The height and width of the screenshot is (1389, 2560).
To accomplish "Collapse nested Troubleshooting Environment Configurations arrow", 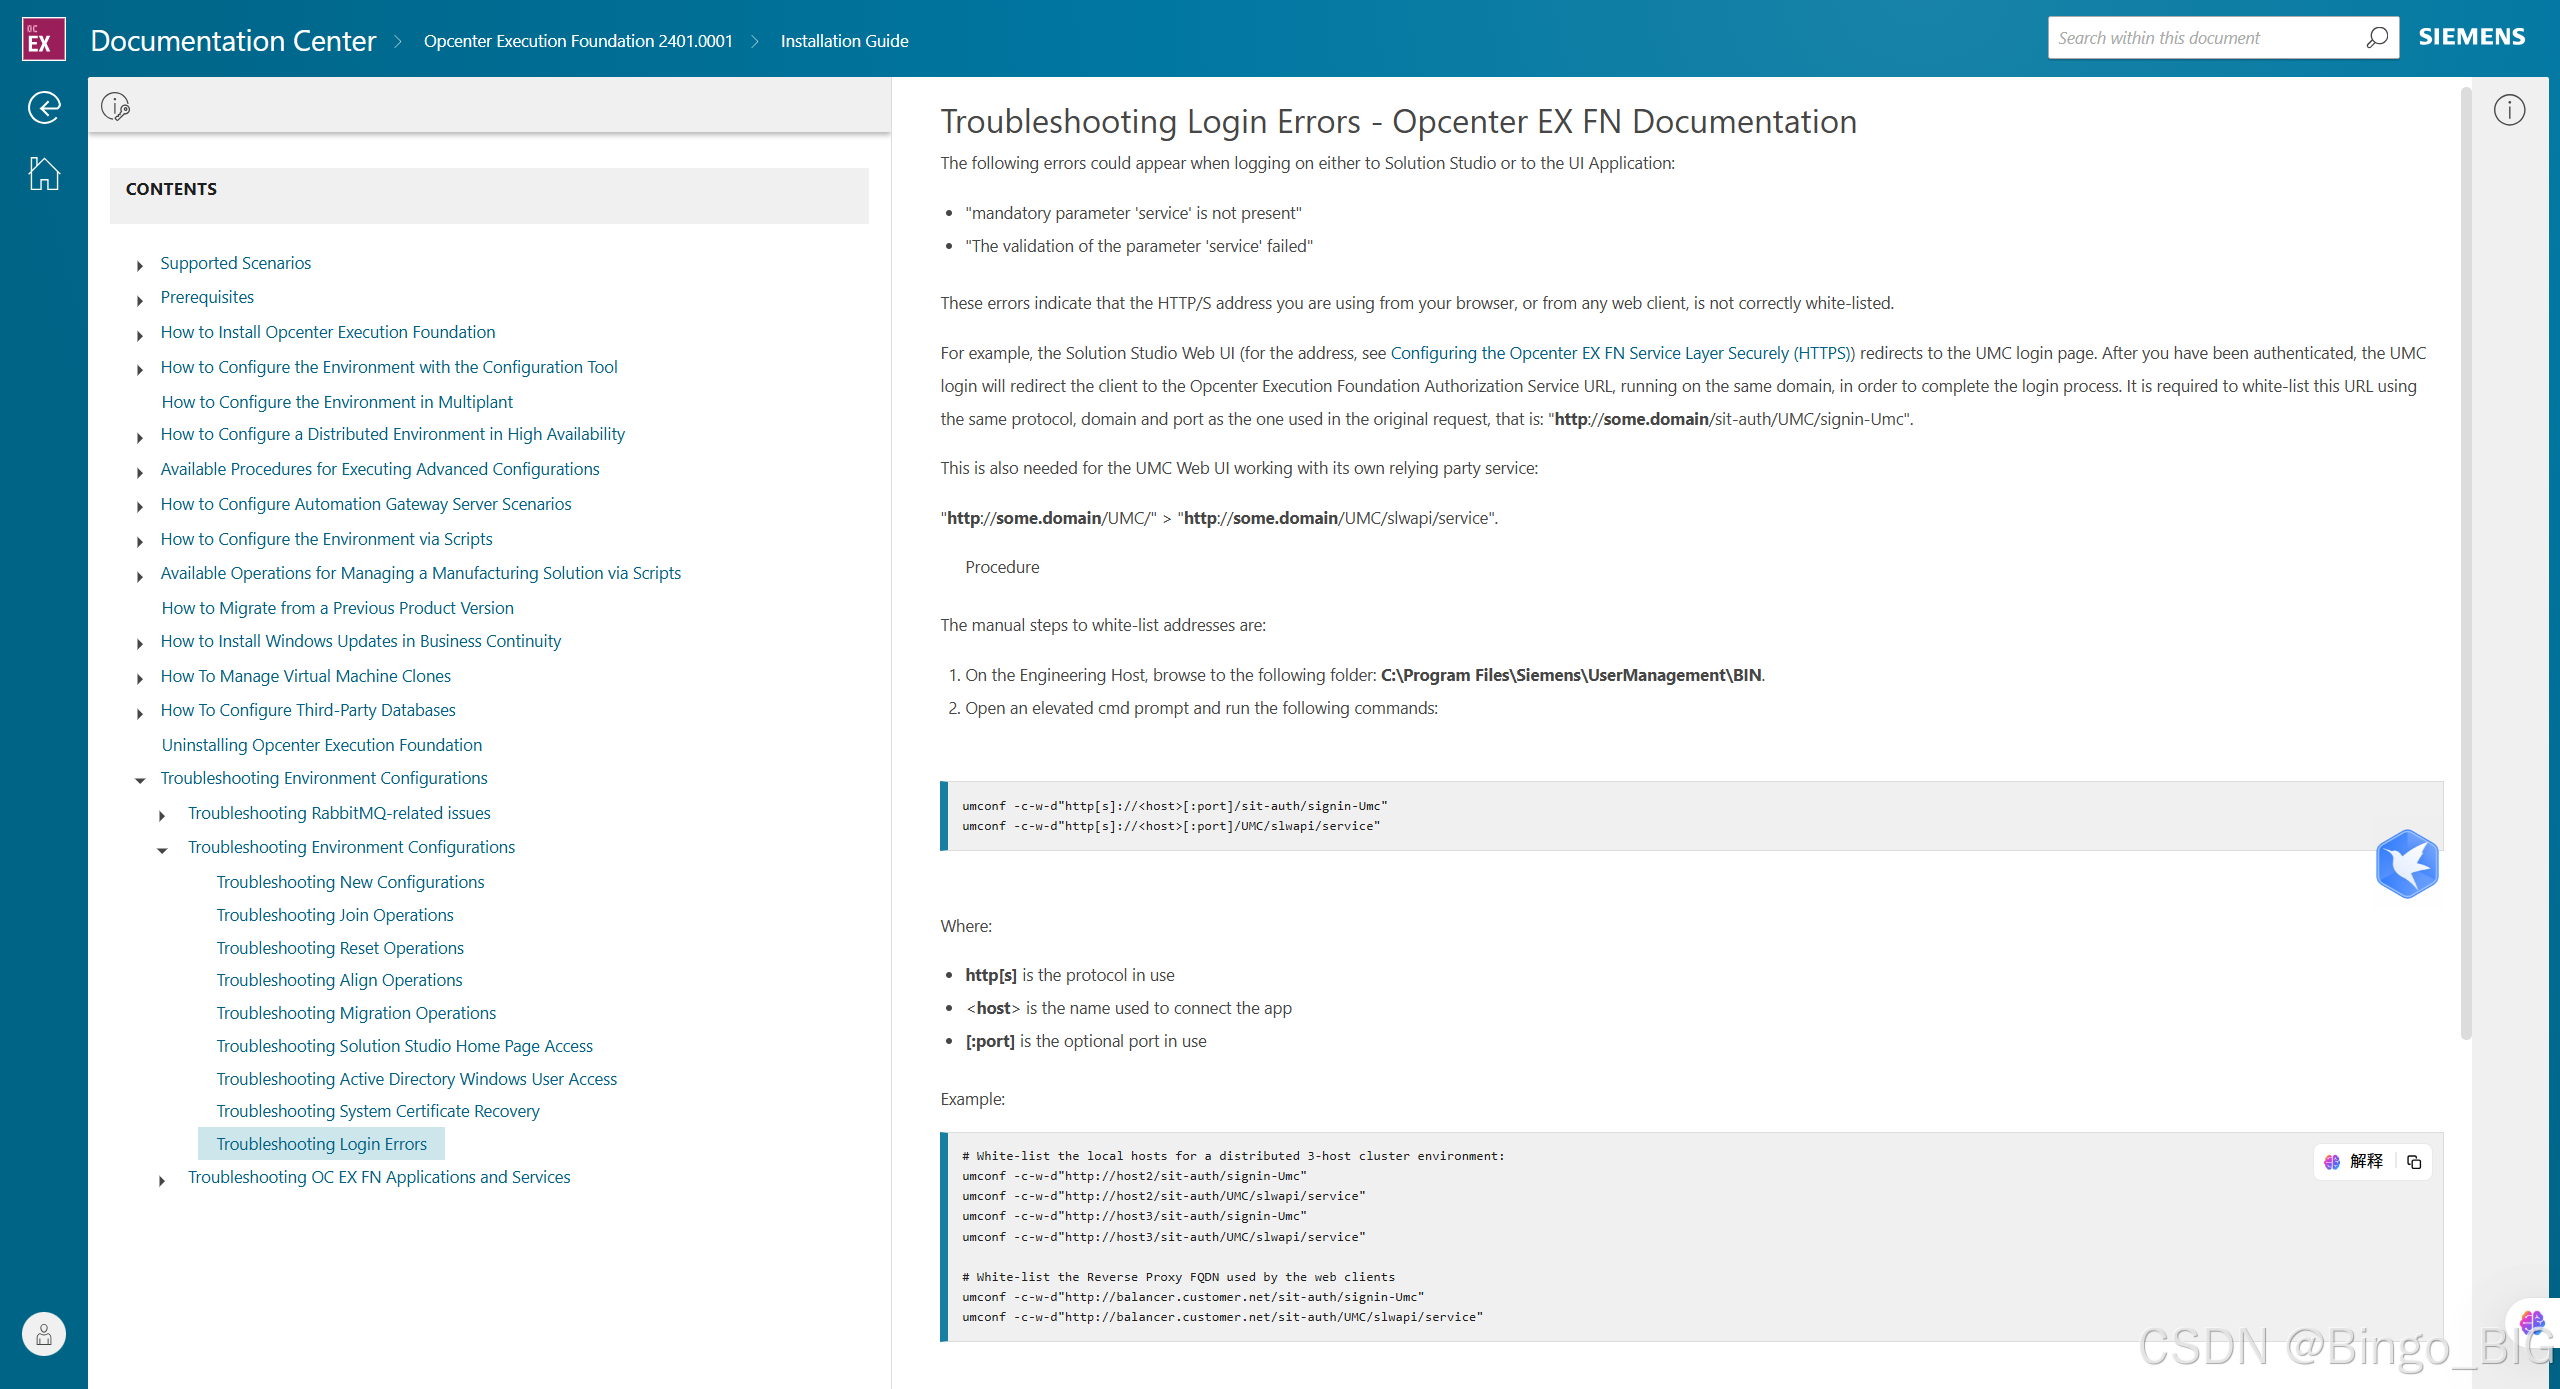I will [162, 849].
